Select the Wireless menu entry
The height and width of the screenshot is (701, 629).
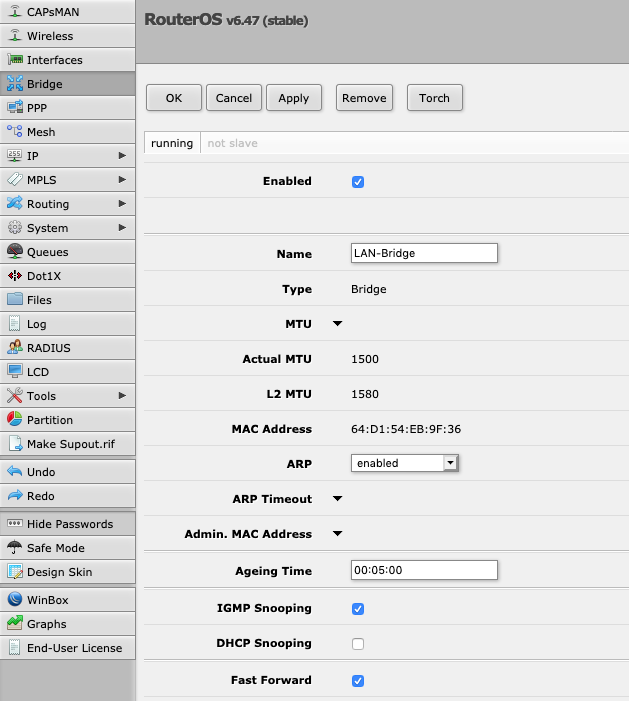(68, 36)
